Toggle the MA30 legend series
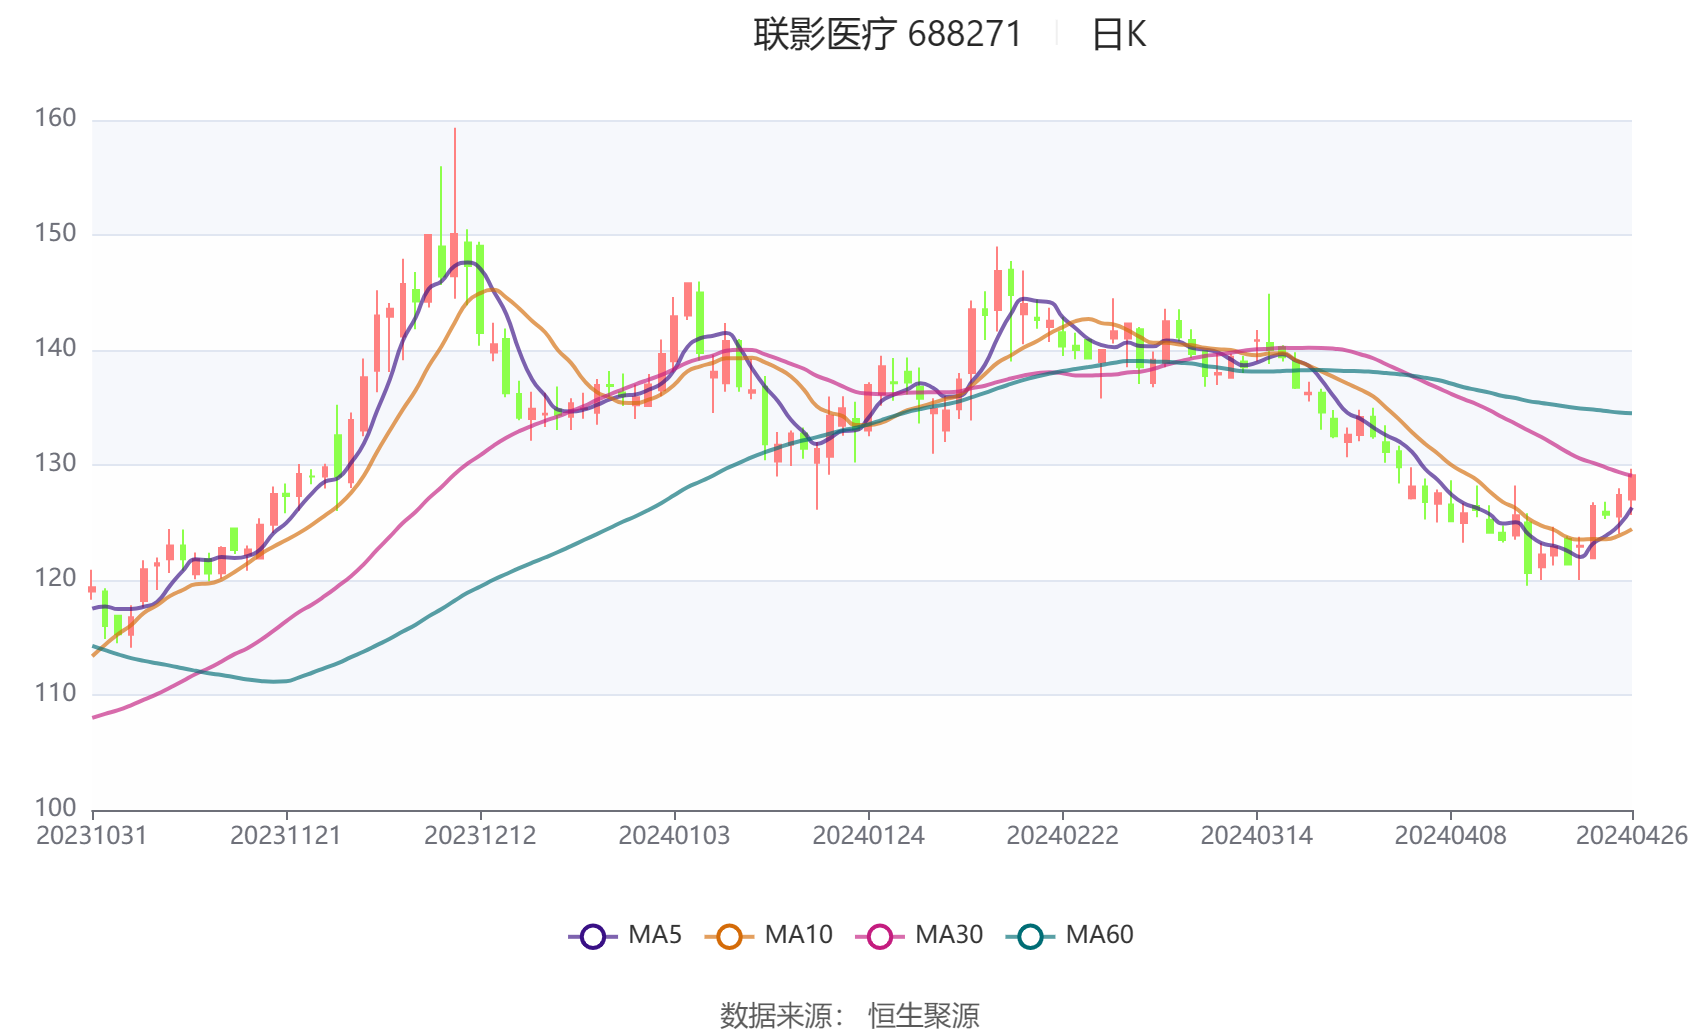Viewport: 1700px width, 1034px height. 919,936
